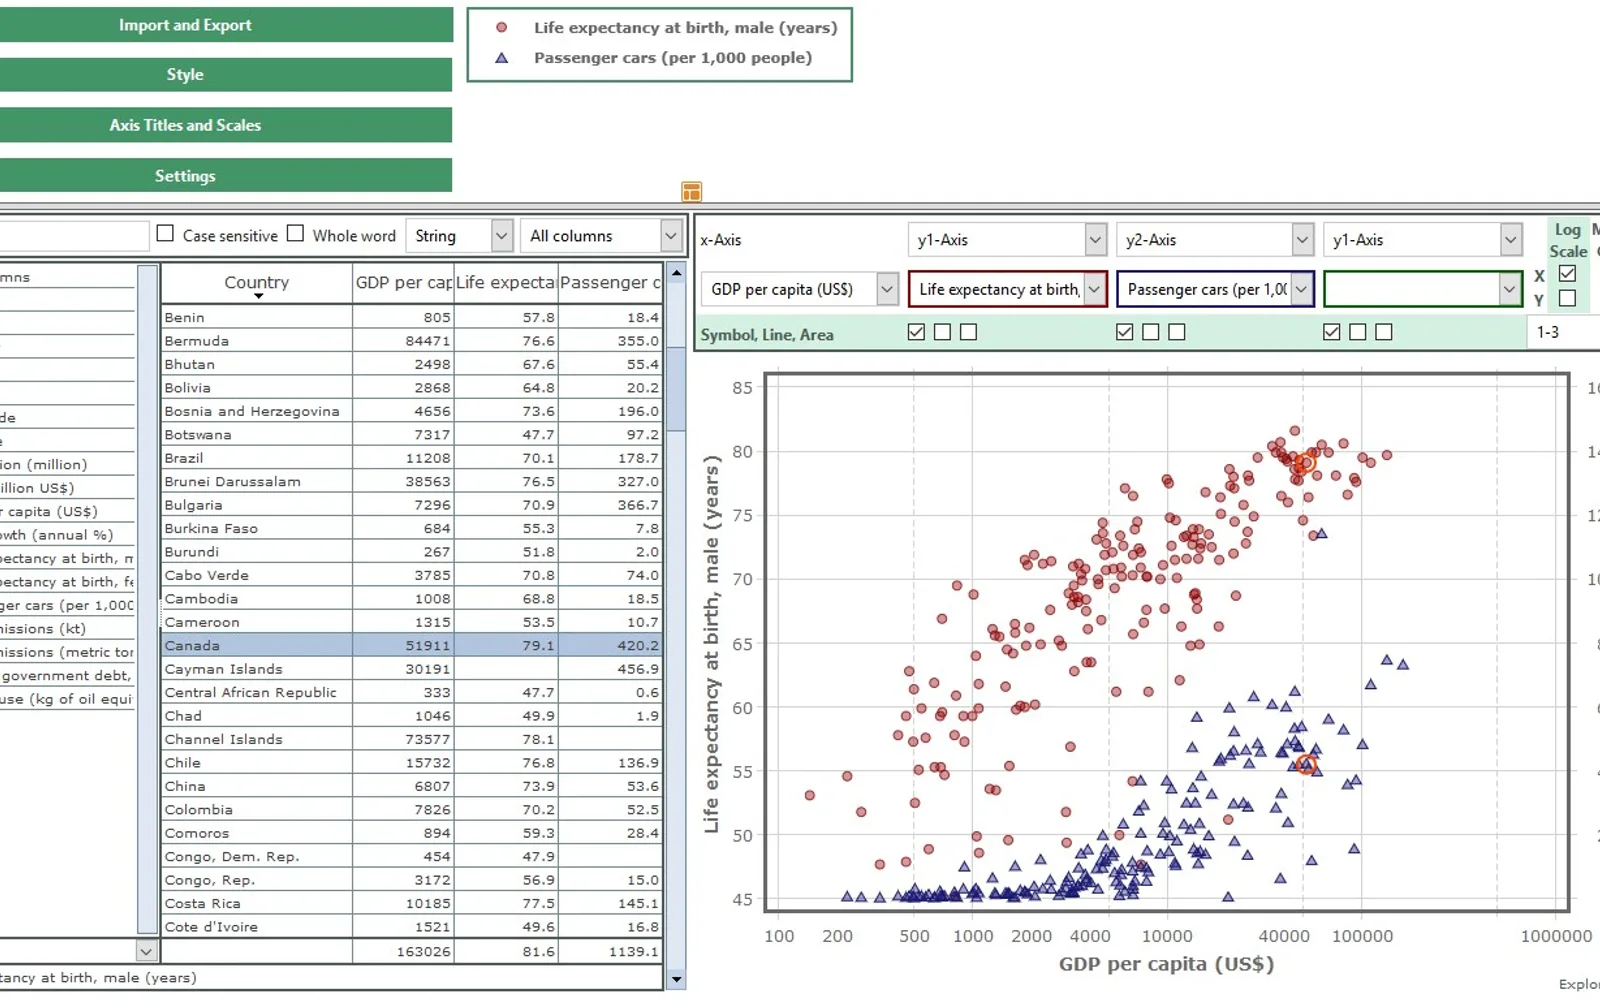Select the Costa Rica row
Viewport: 1600px width, 1000px height.
coord(412,904)
